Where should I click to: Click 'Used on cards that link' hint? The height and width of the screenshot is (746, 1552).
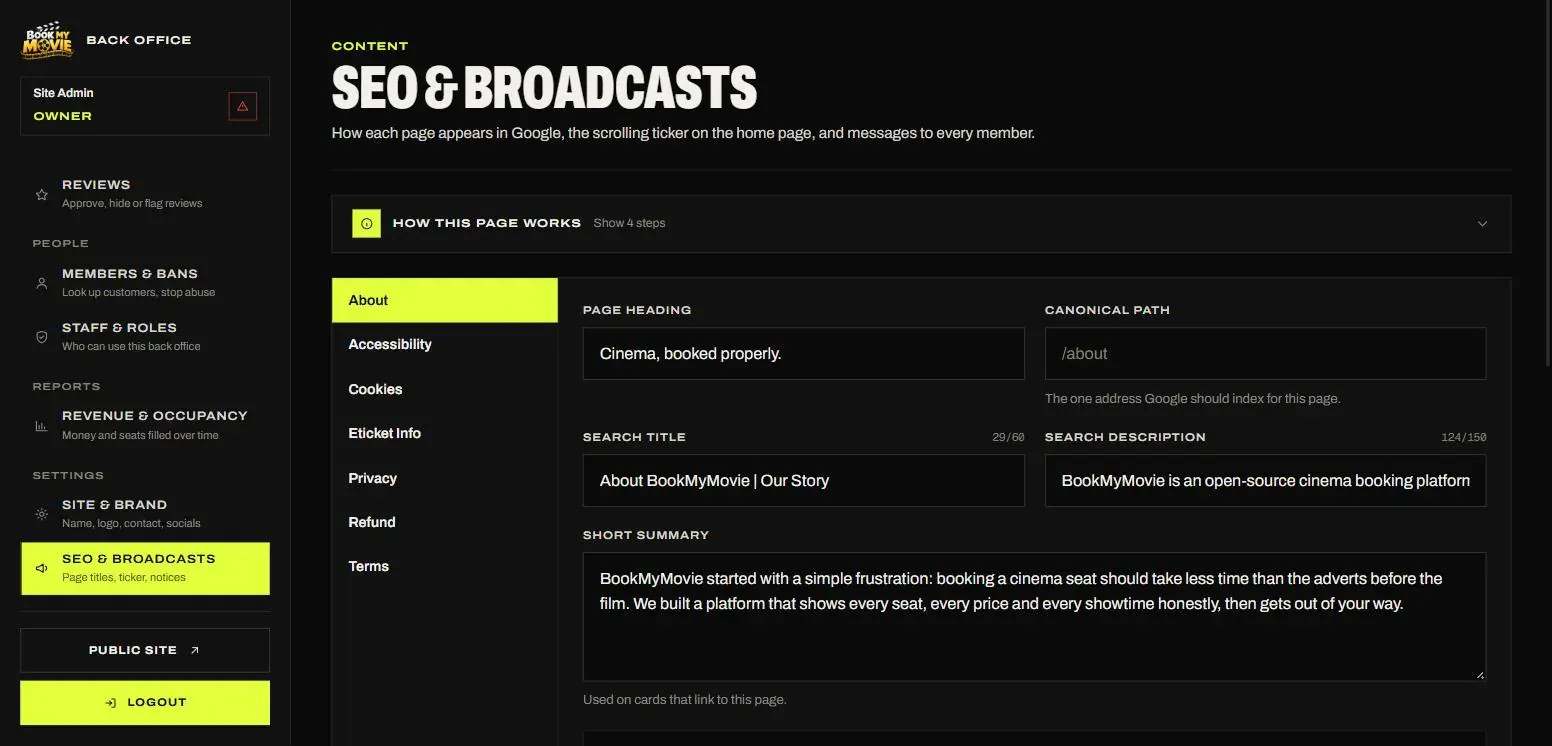pyautogui.click(x=685, y=700)
